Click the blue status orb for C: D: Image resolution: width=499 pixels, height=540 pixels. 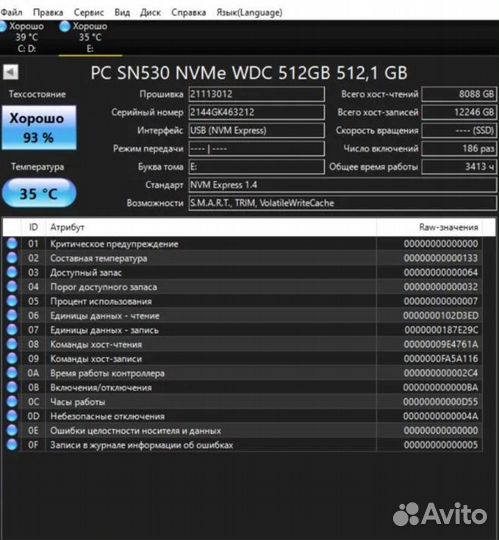click(2, 27)
